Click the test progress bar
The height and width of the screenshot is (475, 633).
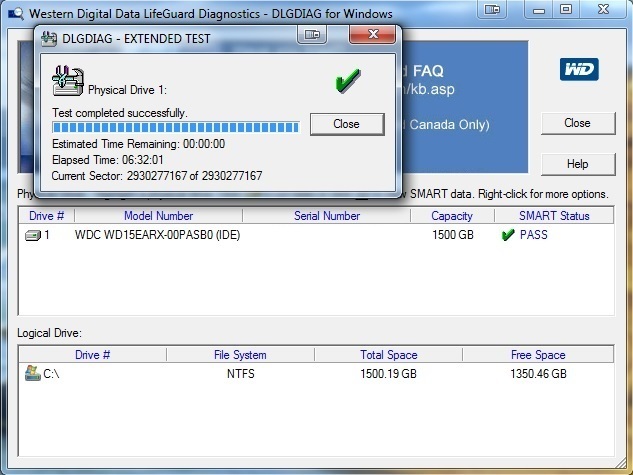click(176, 128)
